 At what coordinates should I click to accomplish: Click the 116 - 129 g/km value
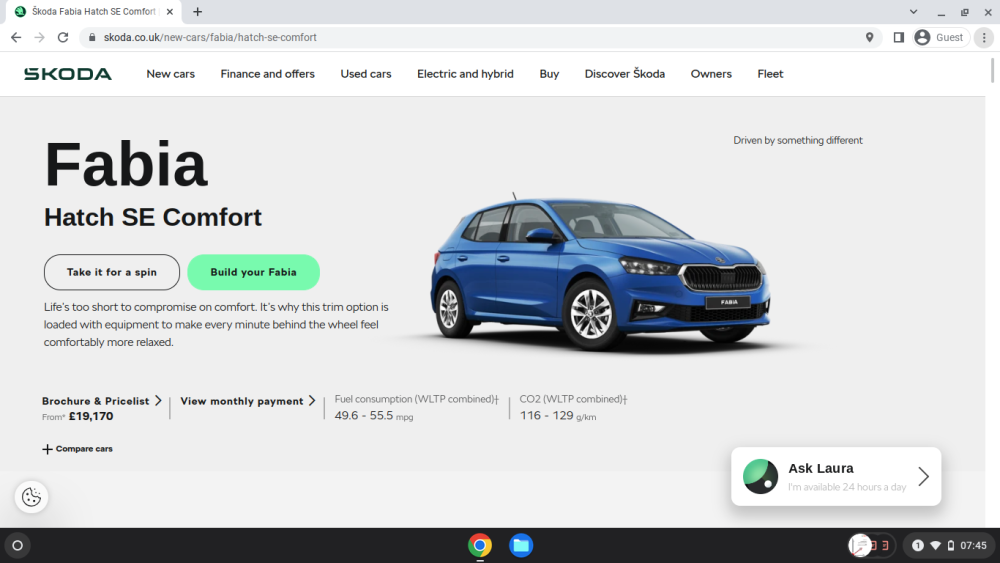click(x=558, y=416)
